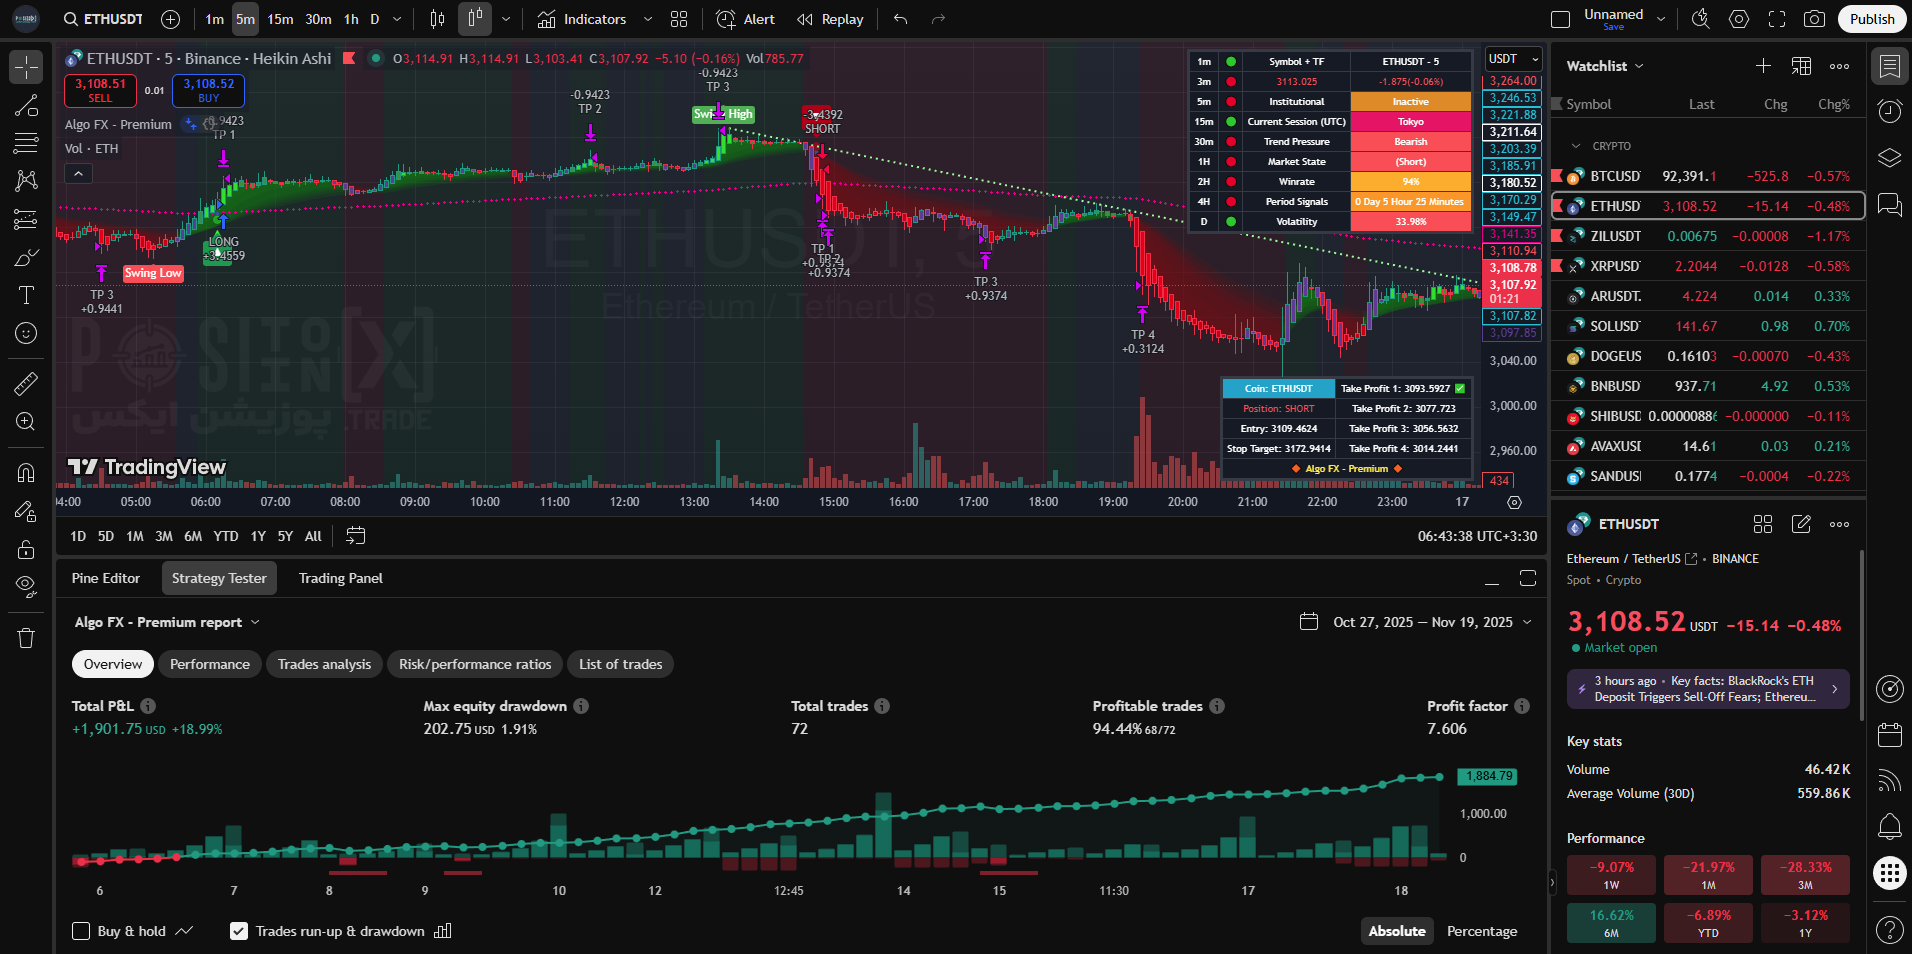
Task: Click the blue BUY price button
Action: click(x=208, y=90)
